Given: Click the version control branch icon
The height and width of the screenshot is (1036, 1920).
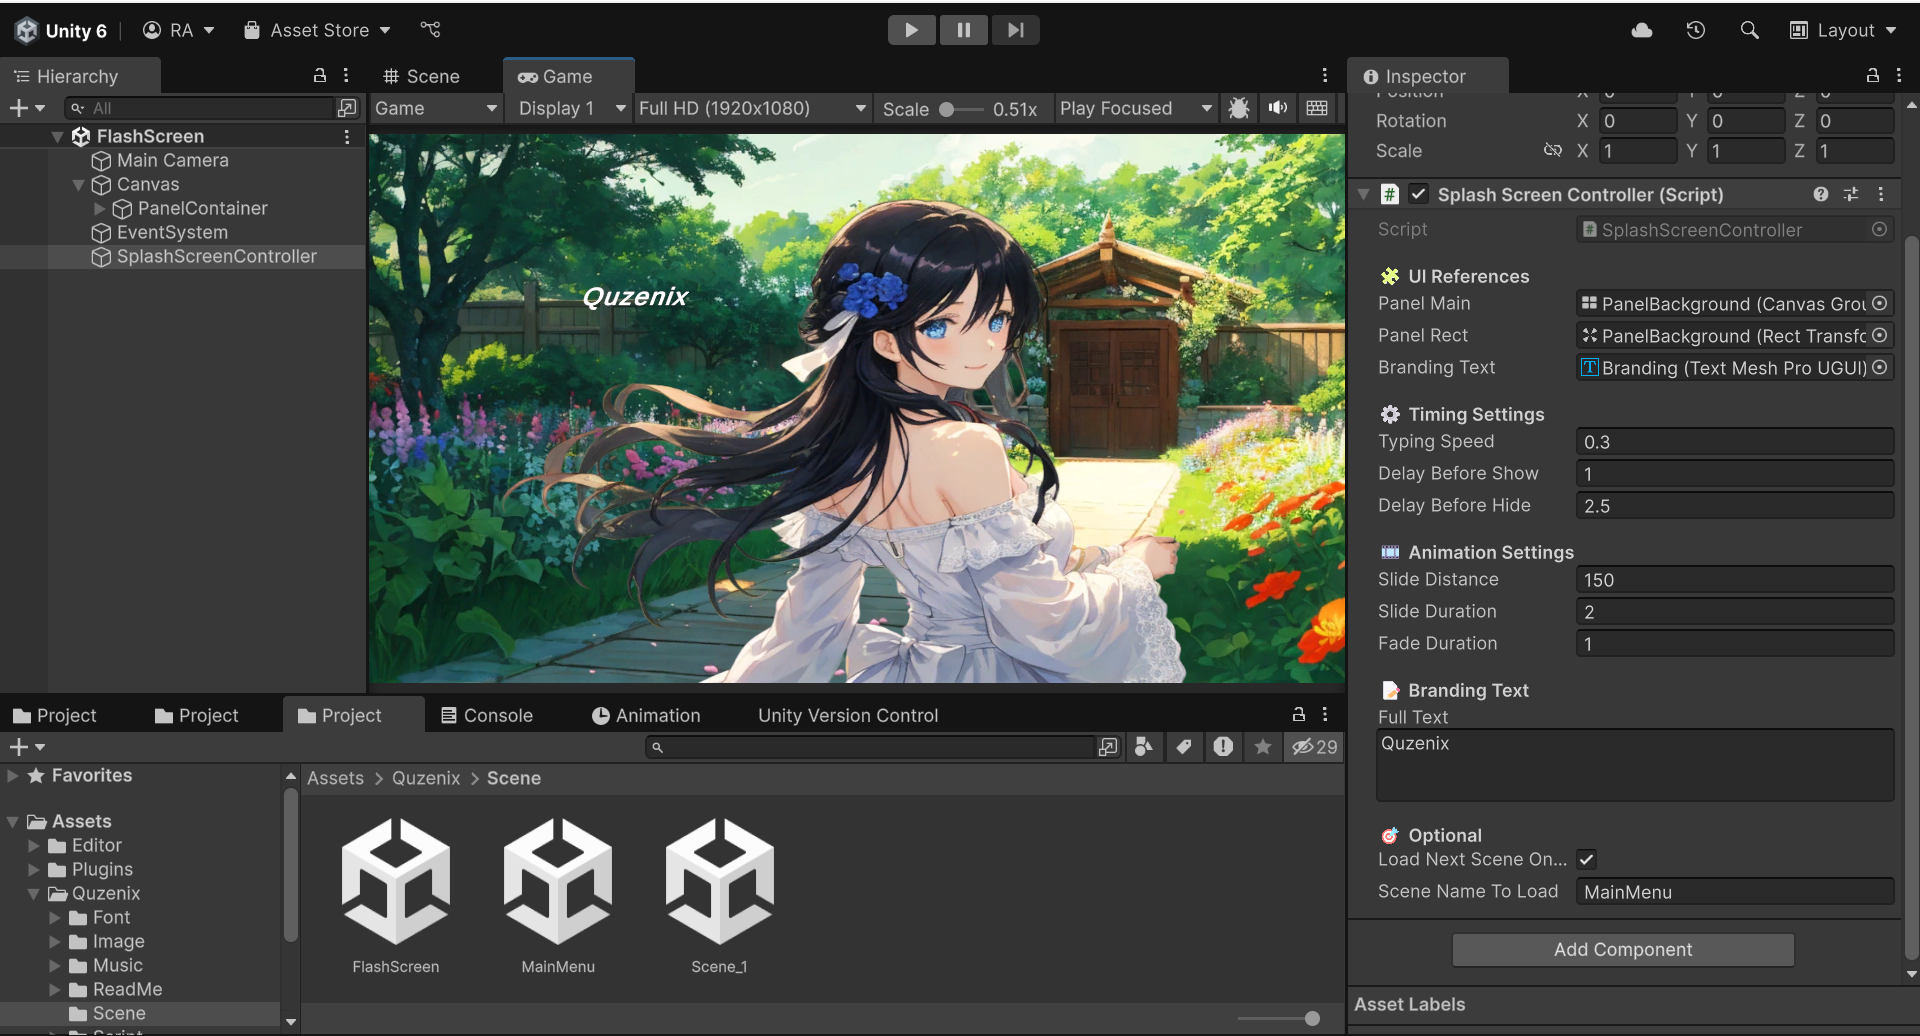Looking at the screenshot, I should 430,30.
